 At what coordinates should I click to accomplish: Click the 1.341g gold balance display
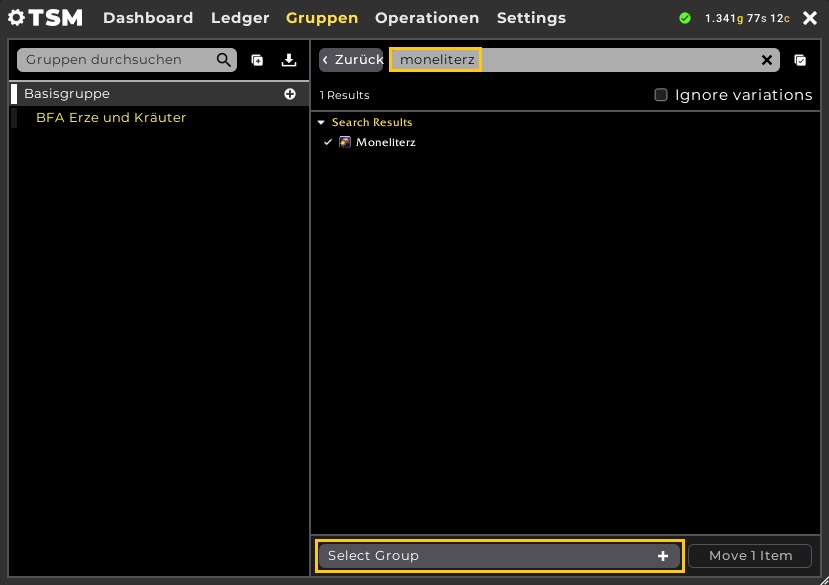pos(747,19)
